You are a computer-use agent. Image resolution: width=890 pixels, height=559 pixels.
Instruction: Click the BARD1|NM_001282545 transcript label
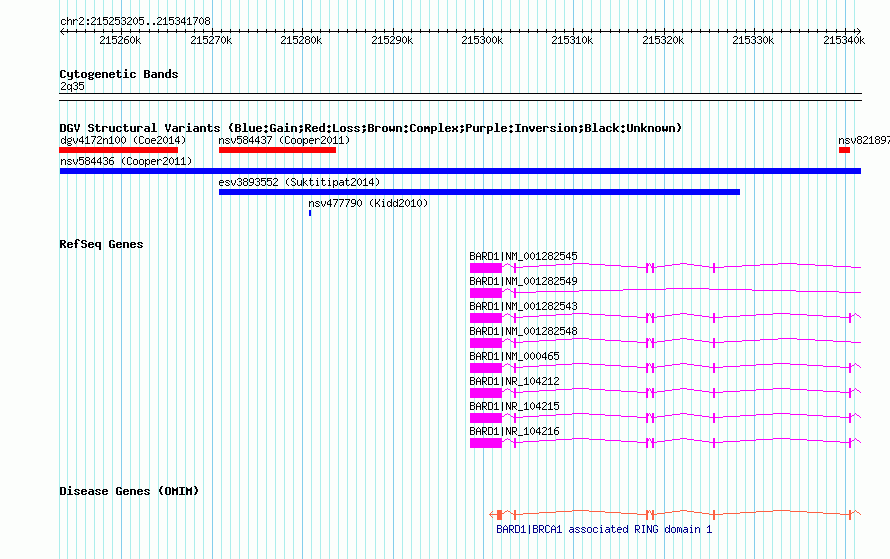[x=523, y=257]
